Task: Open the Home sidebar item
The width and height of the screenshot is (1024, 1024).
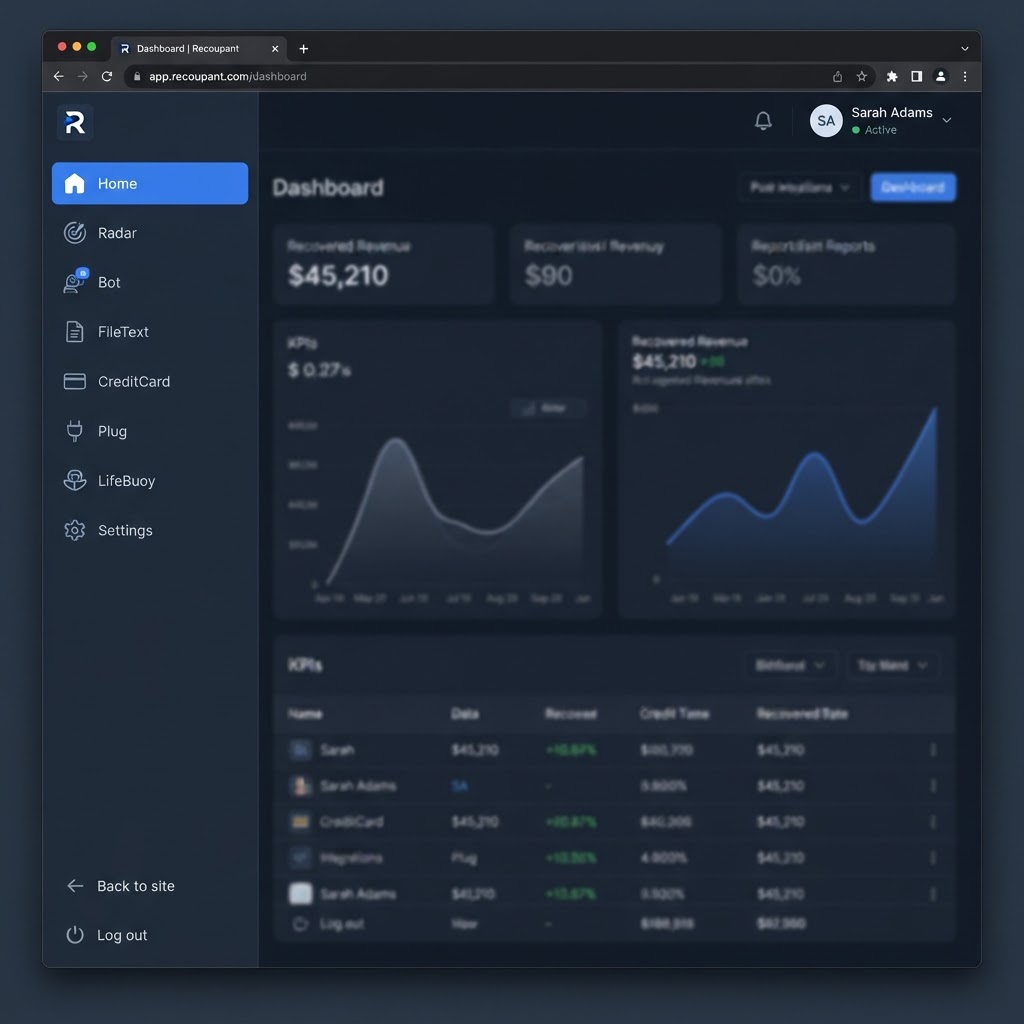Action: click(x=150, y=184)
